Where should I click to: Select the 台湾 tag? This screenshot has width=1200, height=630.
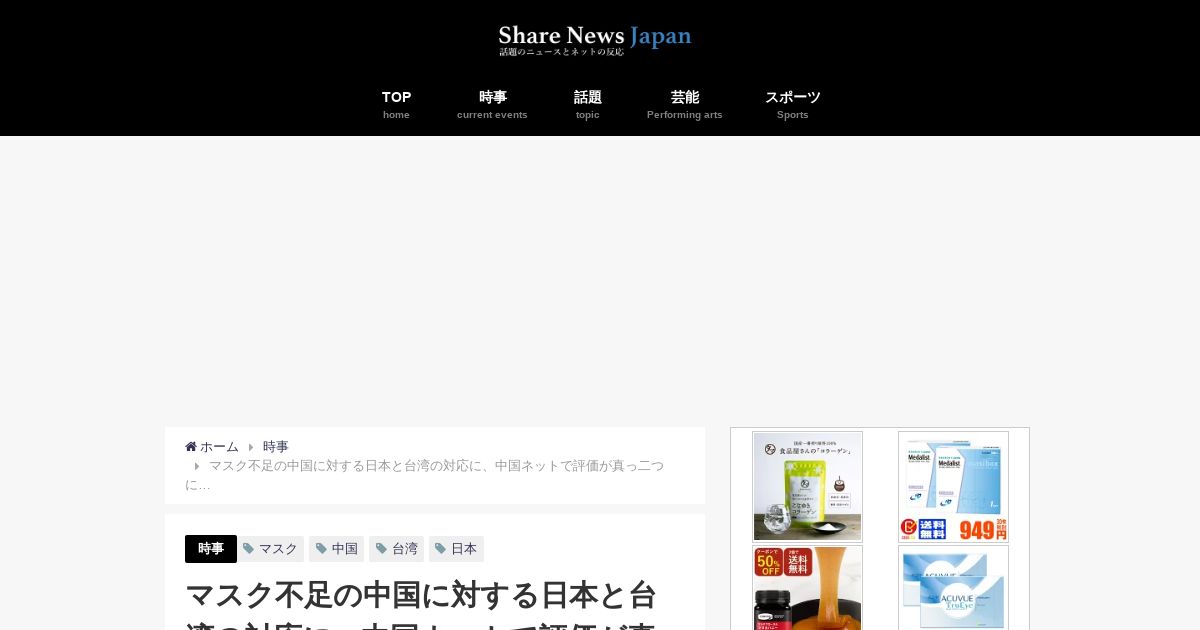396,549
